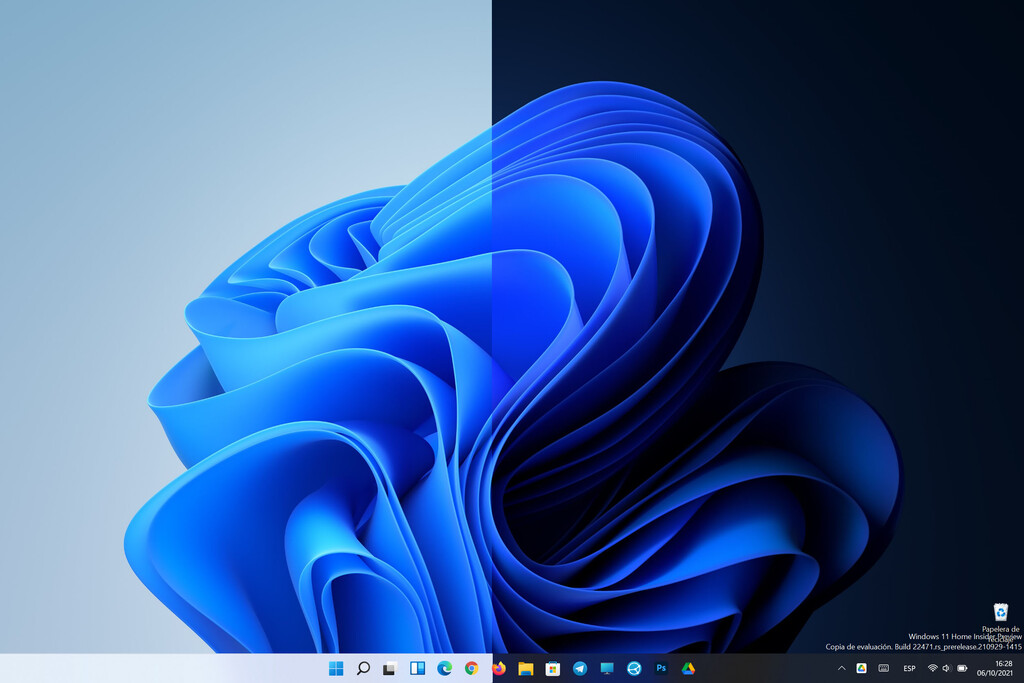The width and height of the screenshot is (1024, 683).
Task: Open Task View from the taskbar
Action: 390,668
